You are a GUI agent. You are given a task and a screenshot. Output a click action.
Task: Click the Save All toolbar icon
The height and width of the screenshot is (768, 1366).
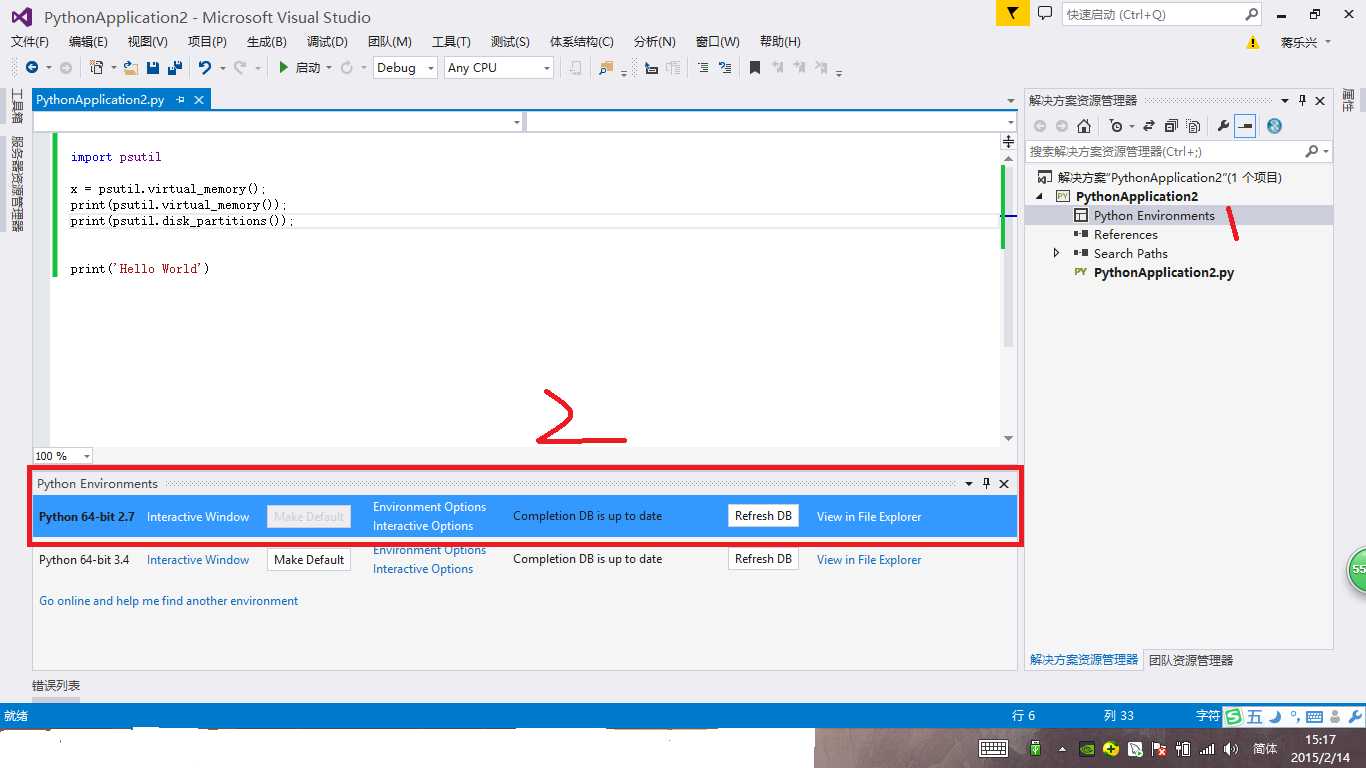point(174,68)
